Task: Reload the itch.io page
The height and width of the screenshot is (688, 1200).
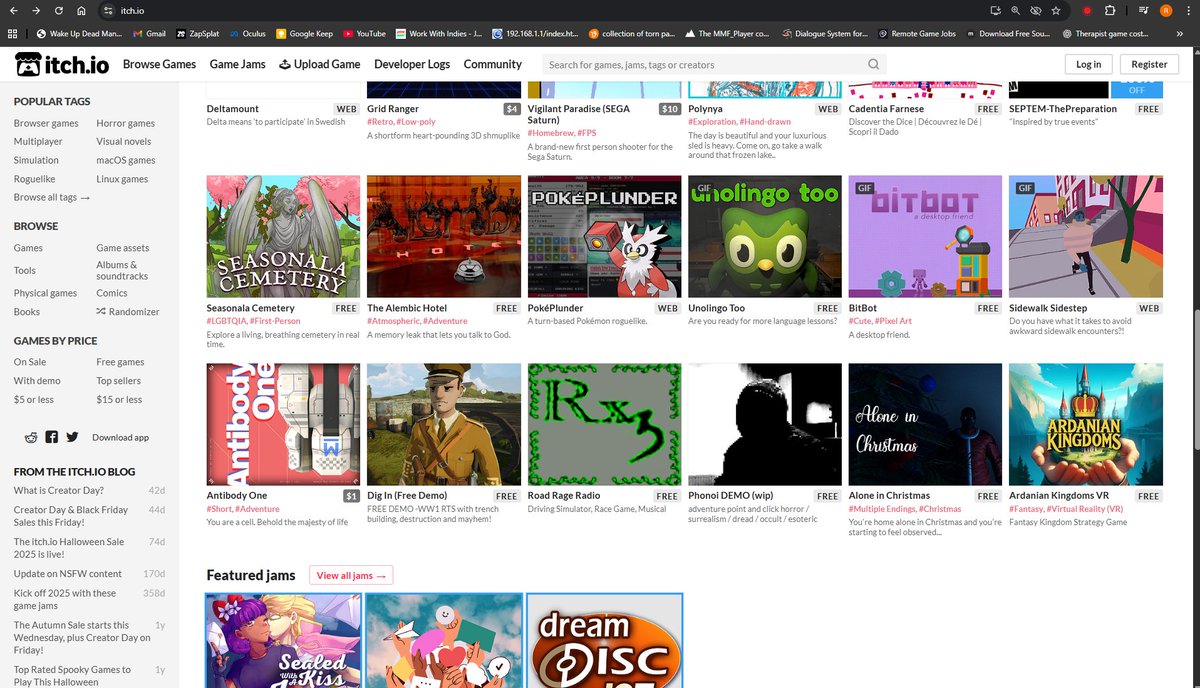Action: [x=59, y=10]
